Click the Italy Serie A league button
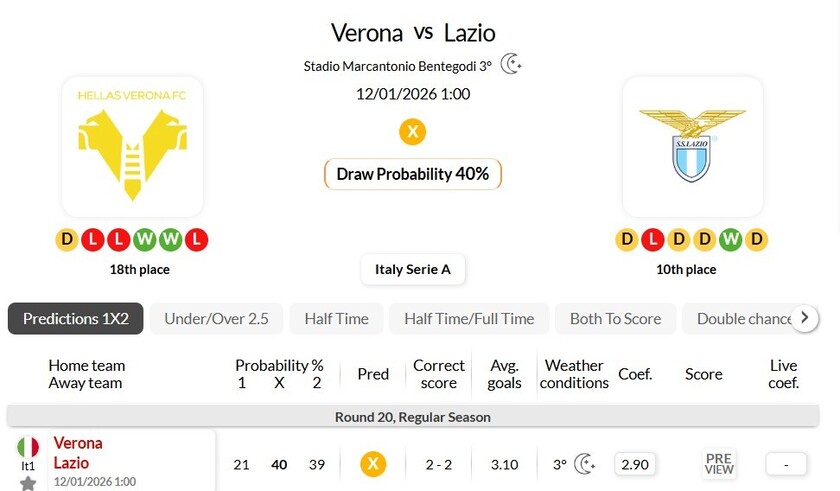The width and height of the screenshot is (840, 491). tap(413, 269)
